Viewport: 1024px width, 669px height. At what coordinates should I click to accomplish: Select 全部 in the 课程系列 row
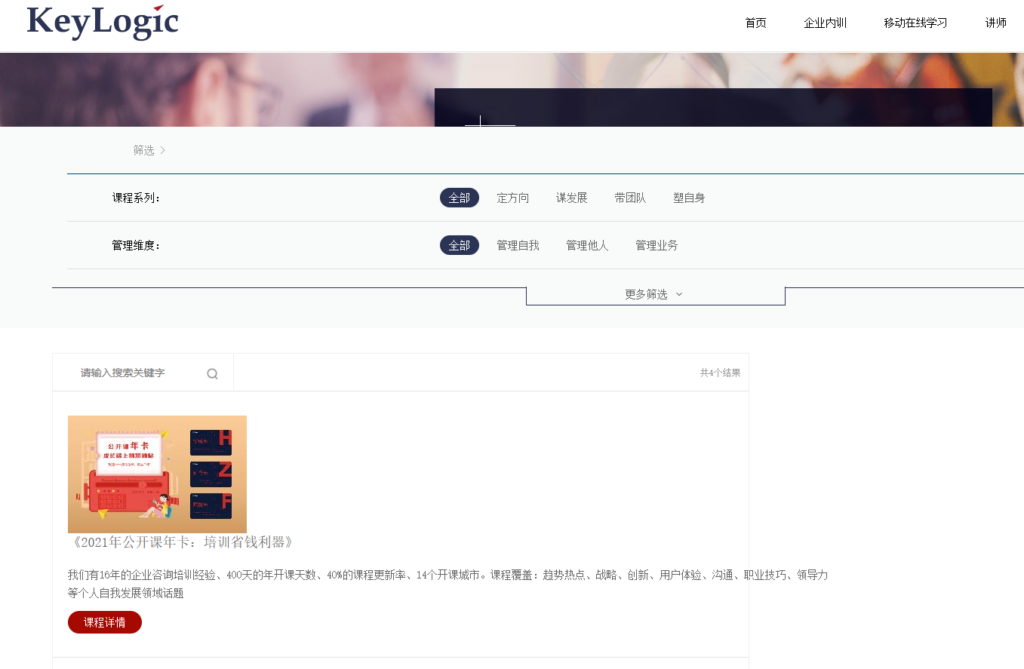[459, 198]
